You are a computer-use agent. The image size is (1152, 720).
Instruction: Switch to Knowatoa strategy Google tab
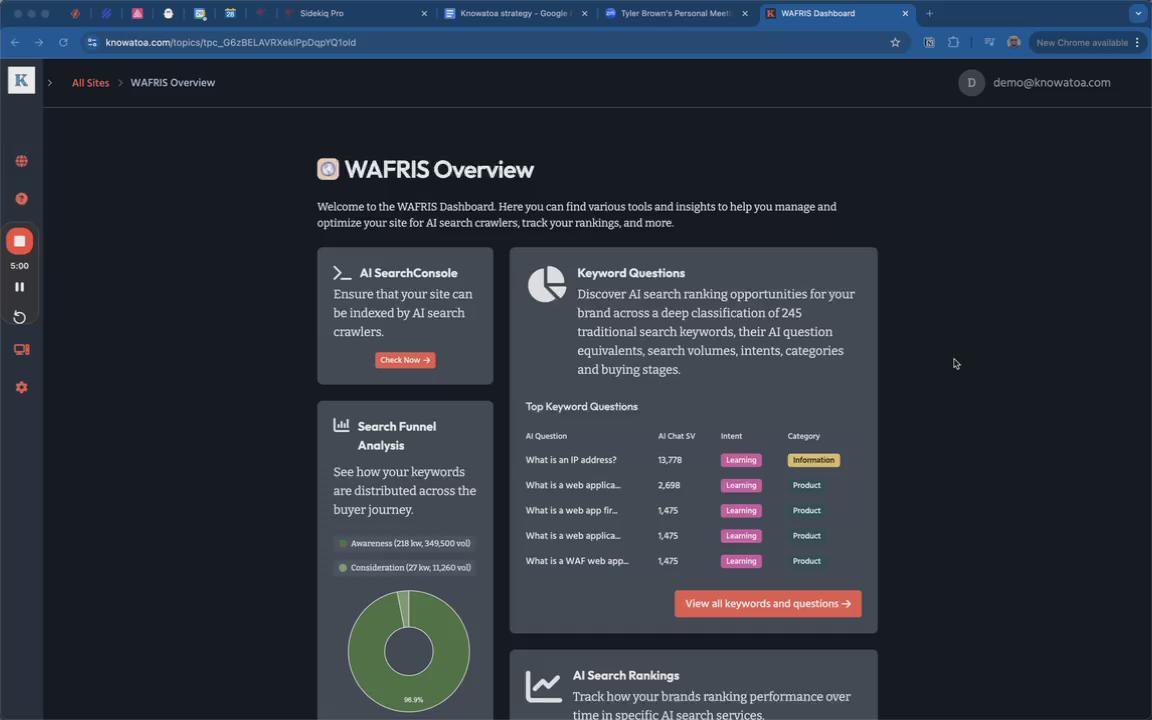(x=516, y=13)
